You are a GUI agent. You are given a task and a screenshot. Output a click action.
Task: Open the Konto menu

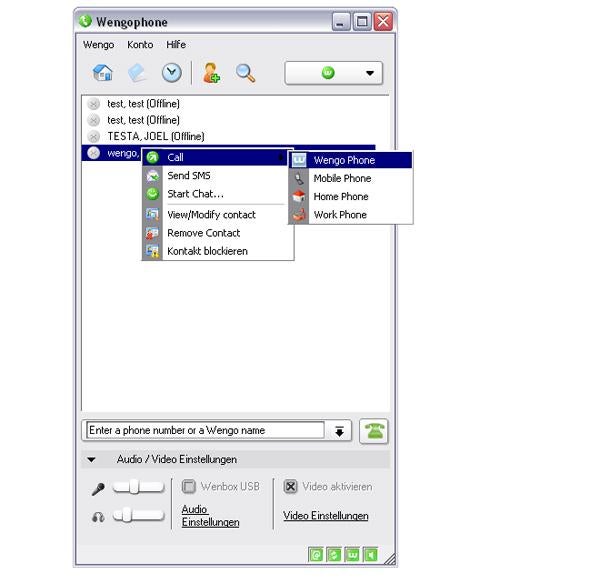point(140,45)
